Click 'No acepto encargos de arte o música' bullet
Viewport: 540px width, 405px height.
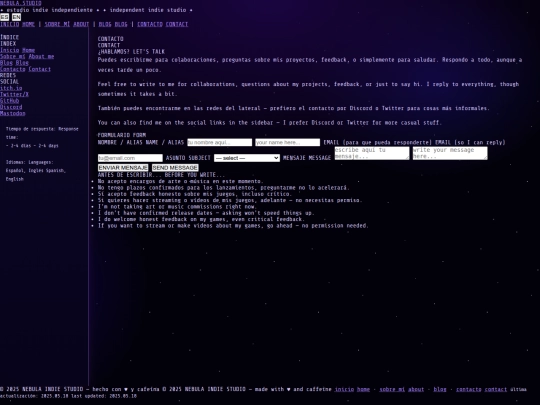pos(180,181)
